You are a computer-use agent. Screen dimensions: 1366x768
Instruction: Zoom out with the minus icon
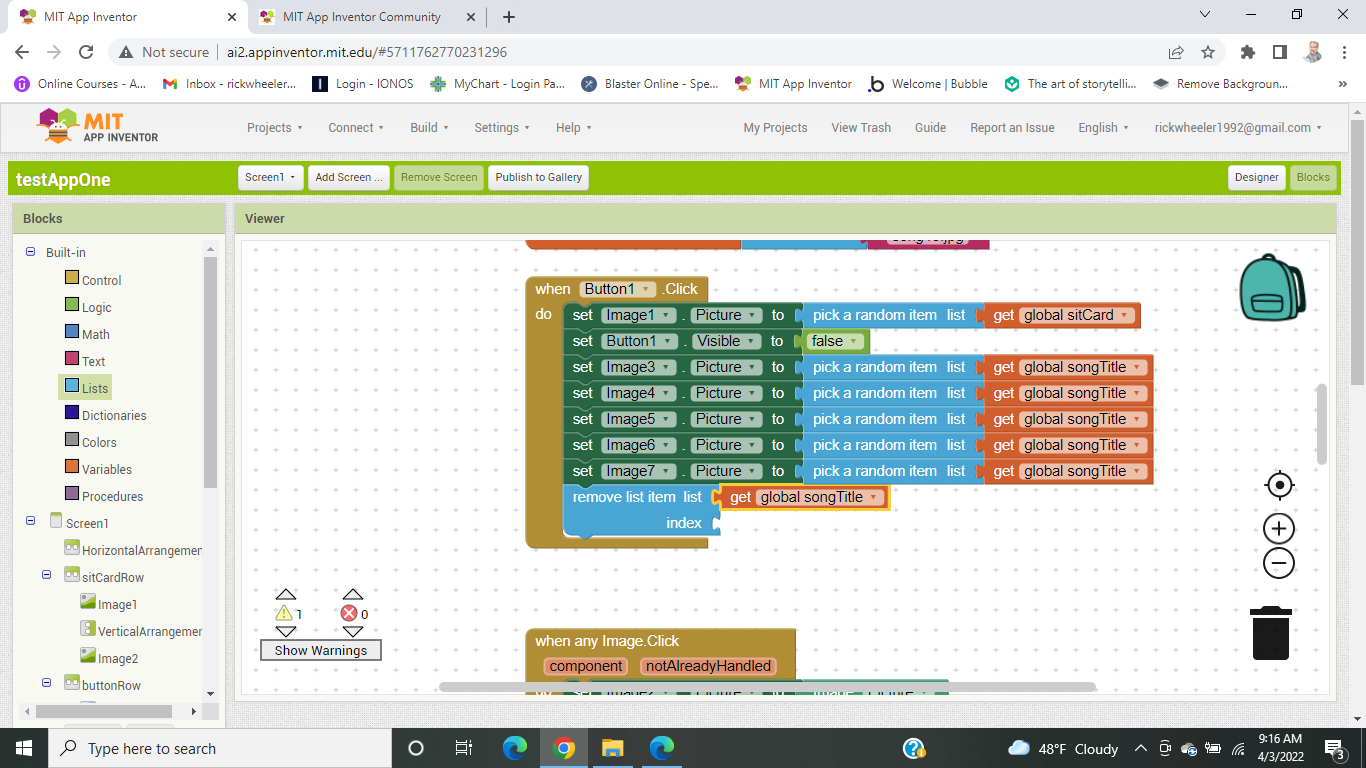[1279, 563]
